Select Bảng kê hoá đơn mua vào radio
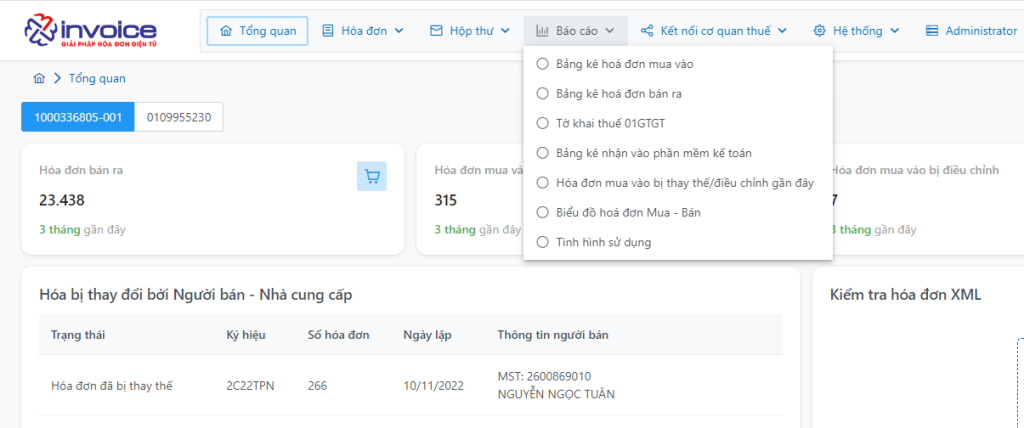Image resolution: width=1024 pixels, height=428 pixels. (542, 64)
